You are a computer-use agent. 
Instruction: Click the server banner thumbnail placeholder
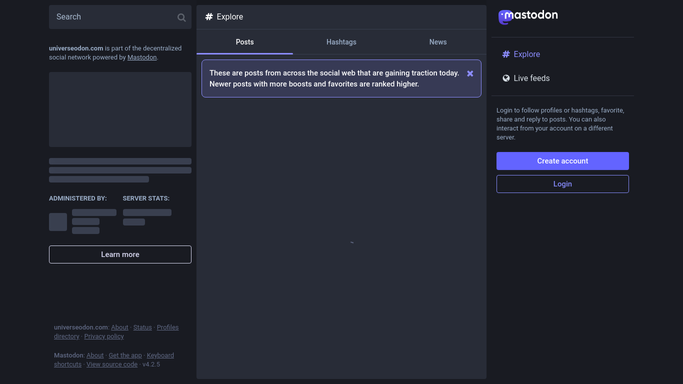[120, 110]
